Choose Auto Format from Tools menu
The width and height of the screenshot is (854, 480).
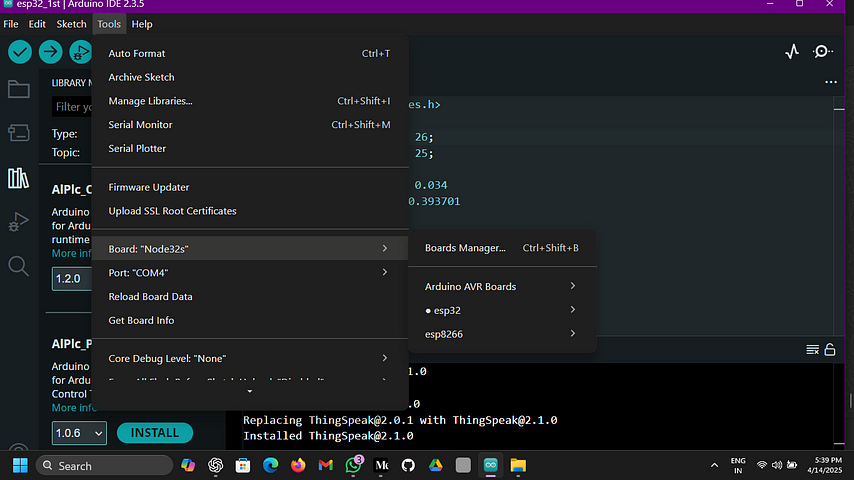(250, 53)
